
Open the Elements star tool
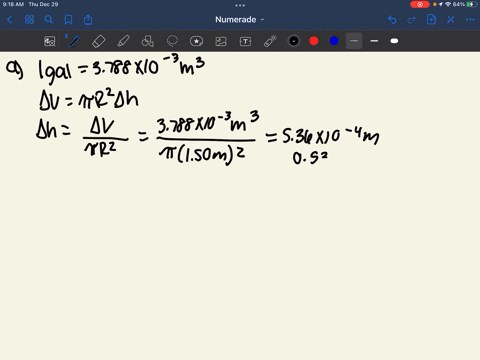click(x=196, y=41)
